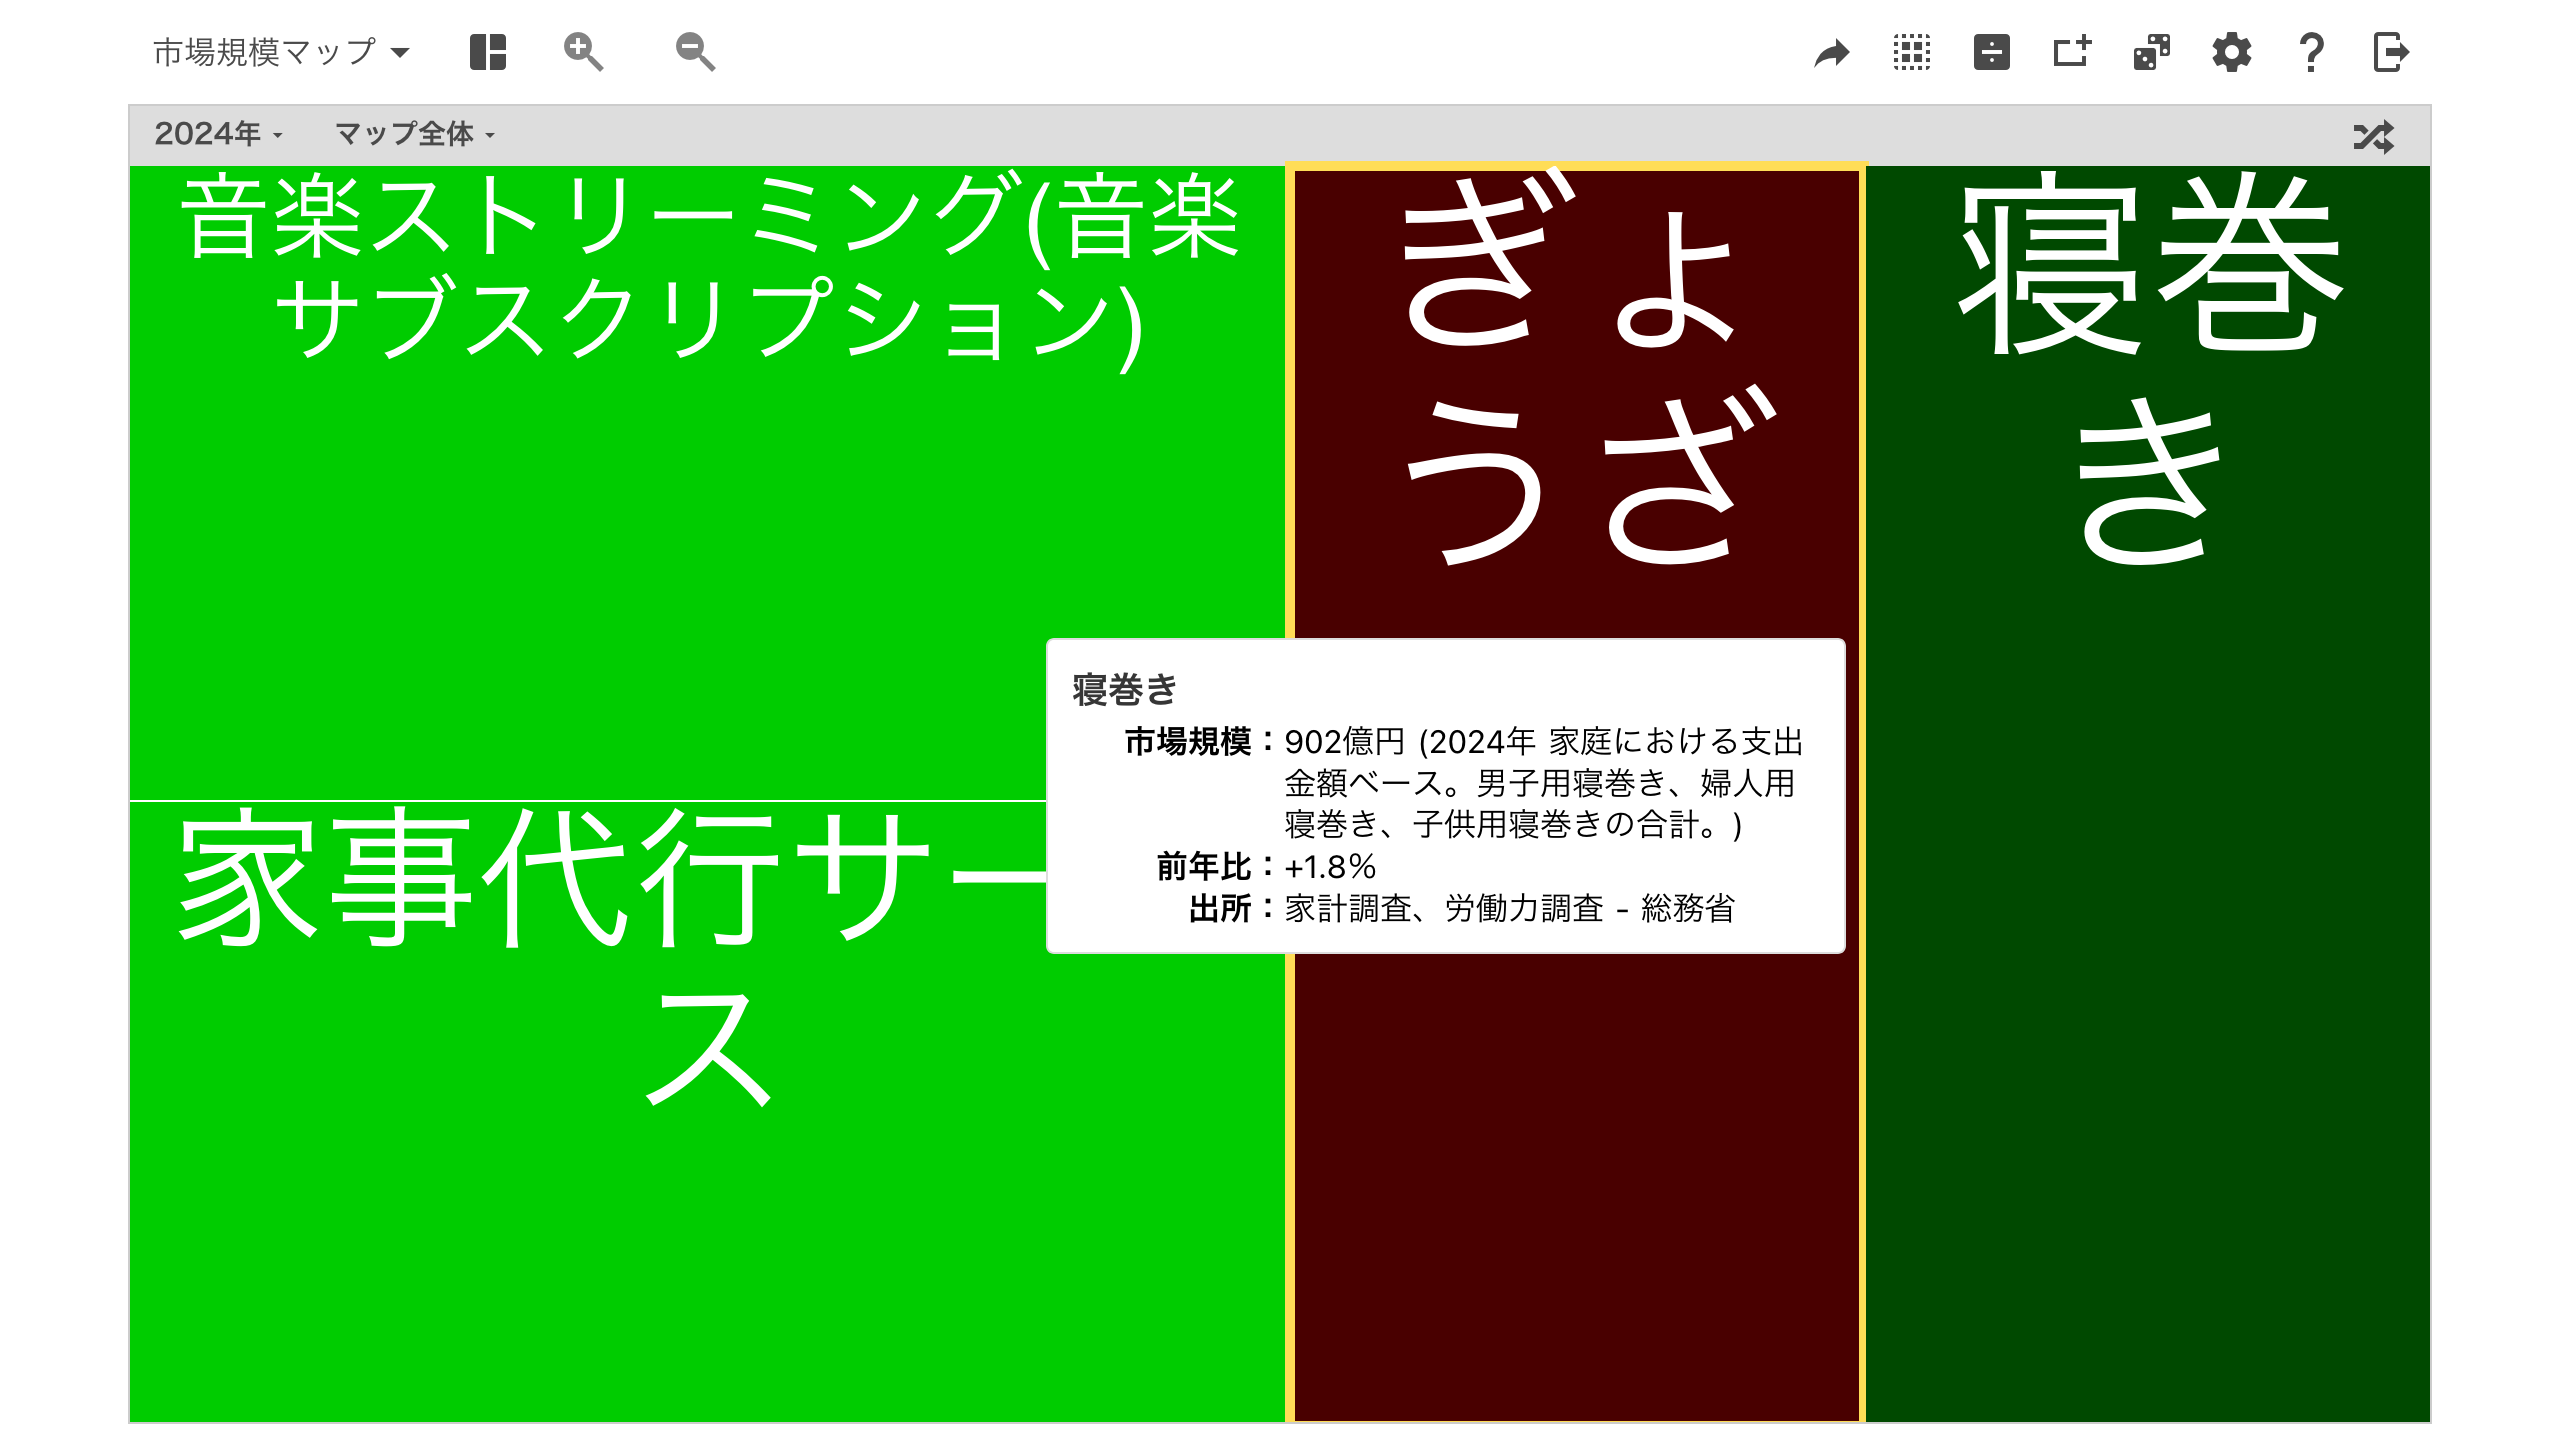
Task: Open the 市場規模マップ dropdown menu
Action: pos(281,52)
